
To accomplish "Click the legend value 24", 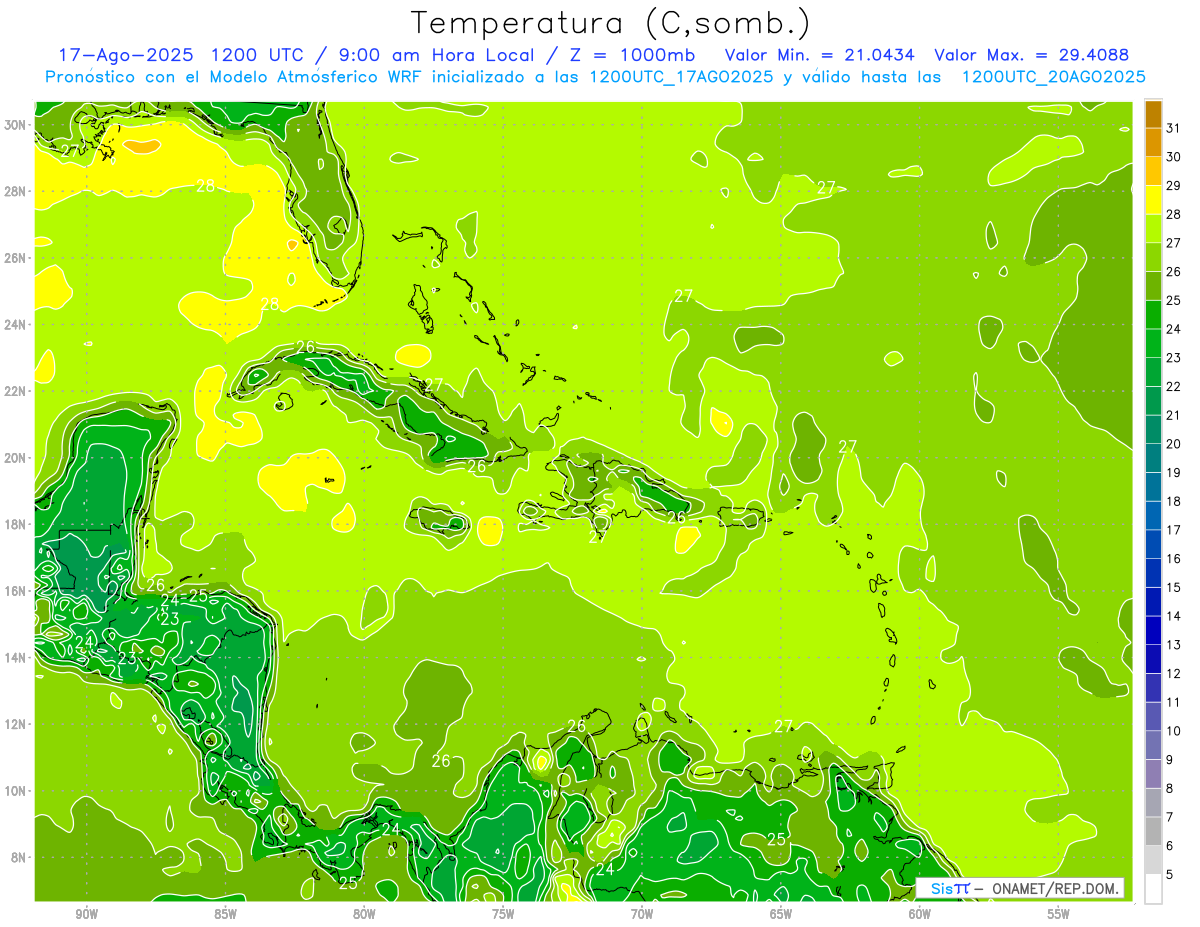I will (1173, 329).
